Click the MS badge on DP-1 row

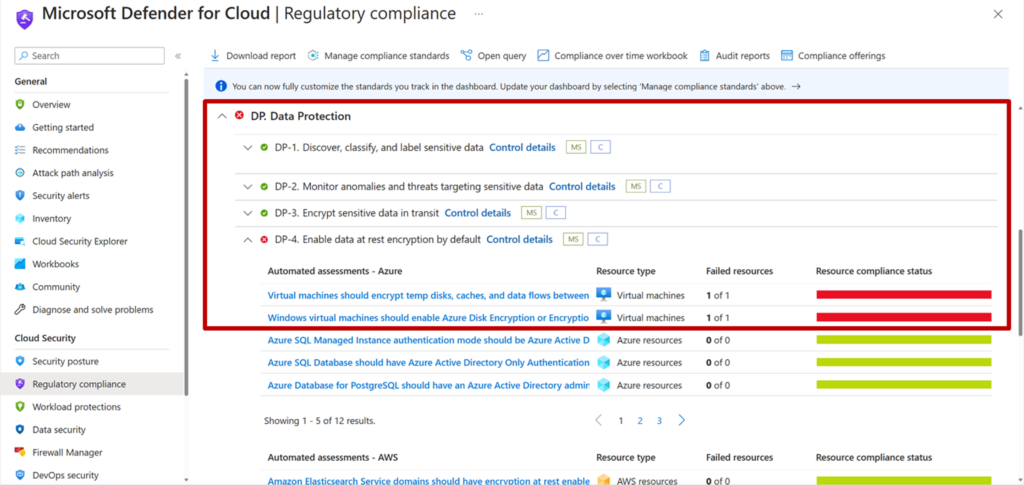coord(576,148)
